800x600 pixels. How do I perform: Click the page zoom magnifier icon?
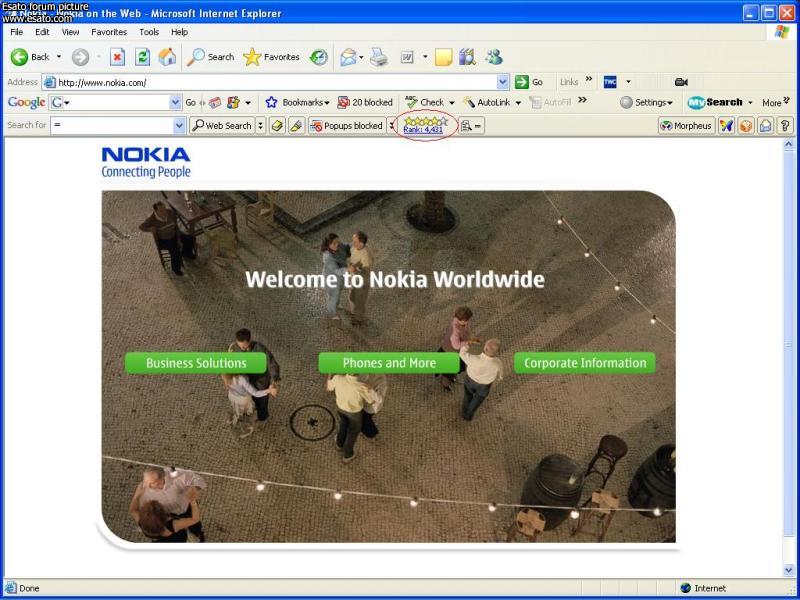[x=466, y=126]
